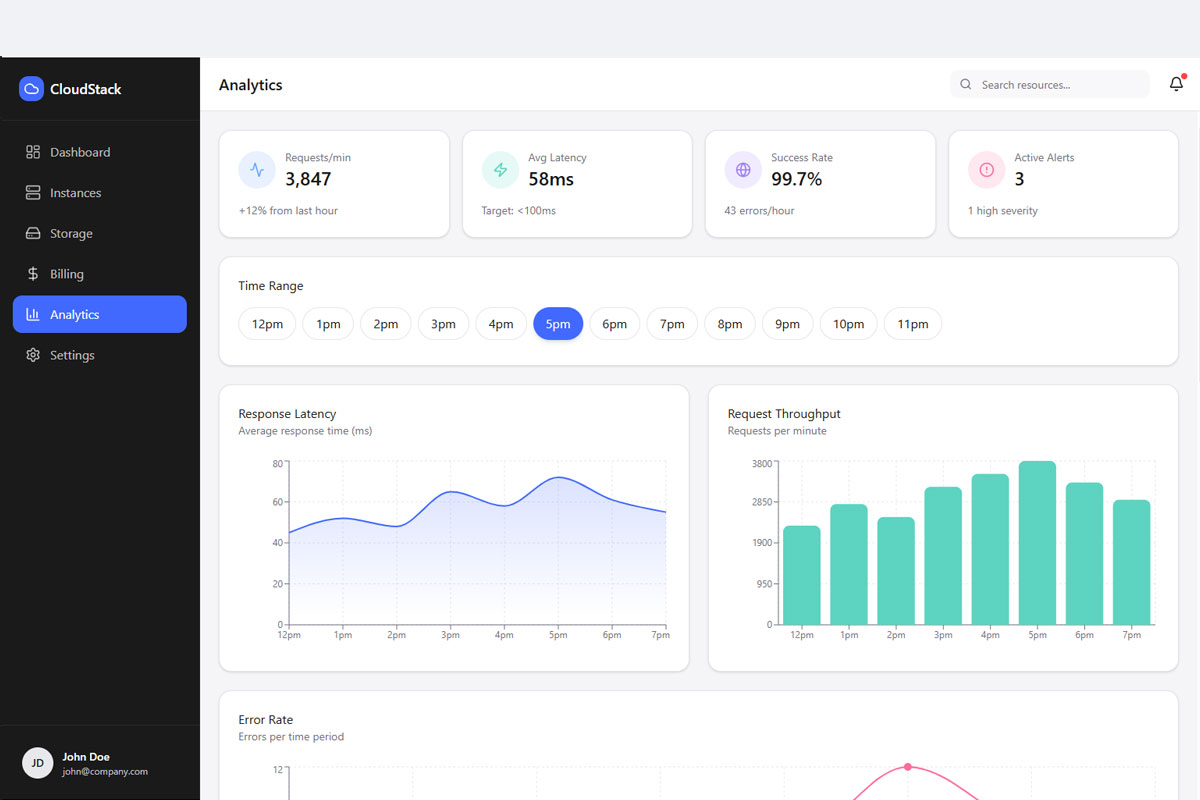Click the Active Alerts warning icon
The height and width of the screenshot is (800, 1200).
point(986,170)
